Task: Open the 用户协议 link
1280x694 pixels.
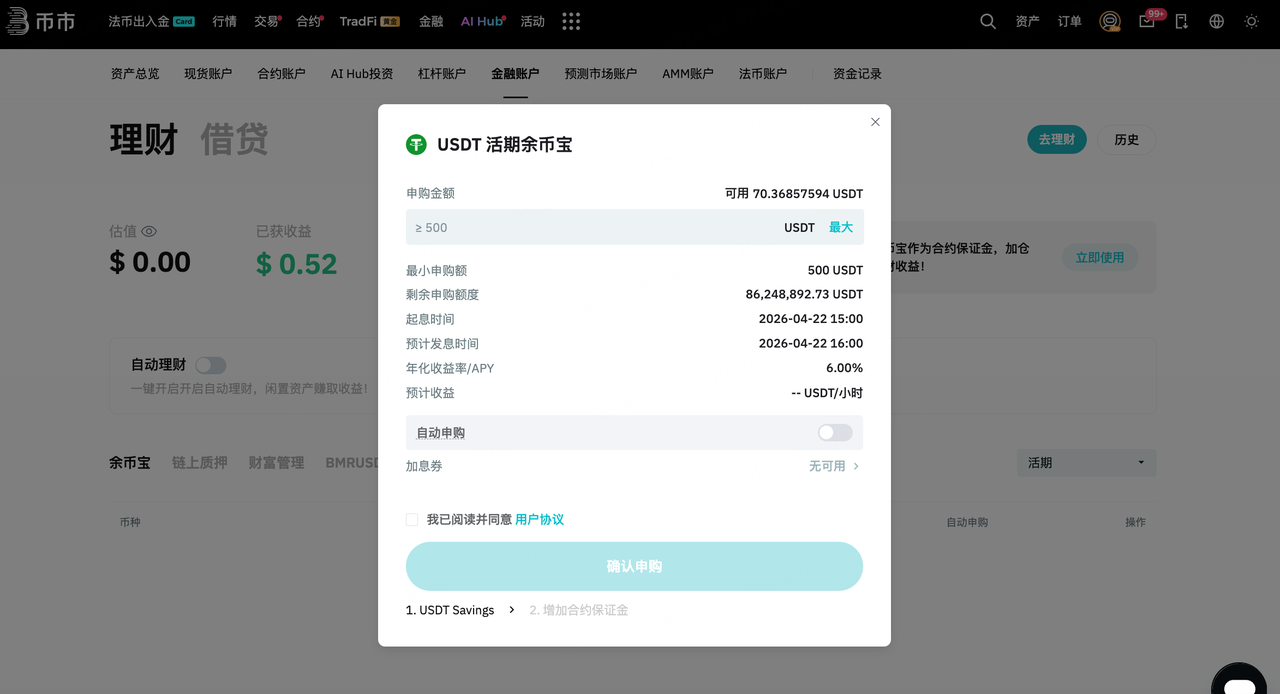Action: pyautogui.click(x=540, y=520)
